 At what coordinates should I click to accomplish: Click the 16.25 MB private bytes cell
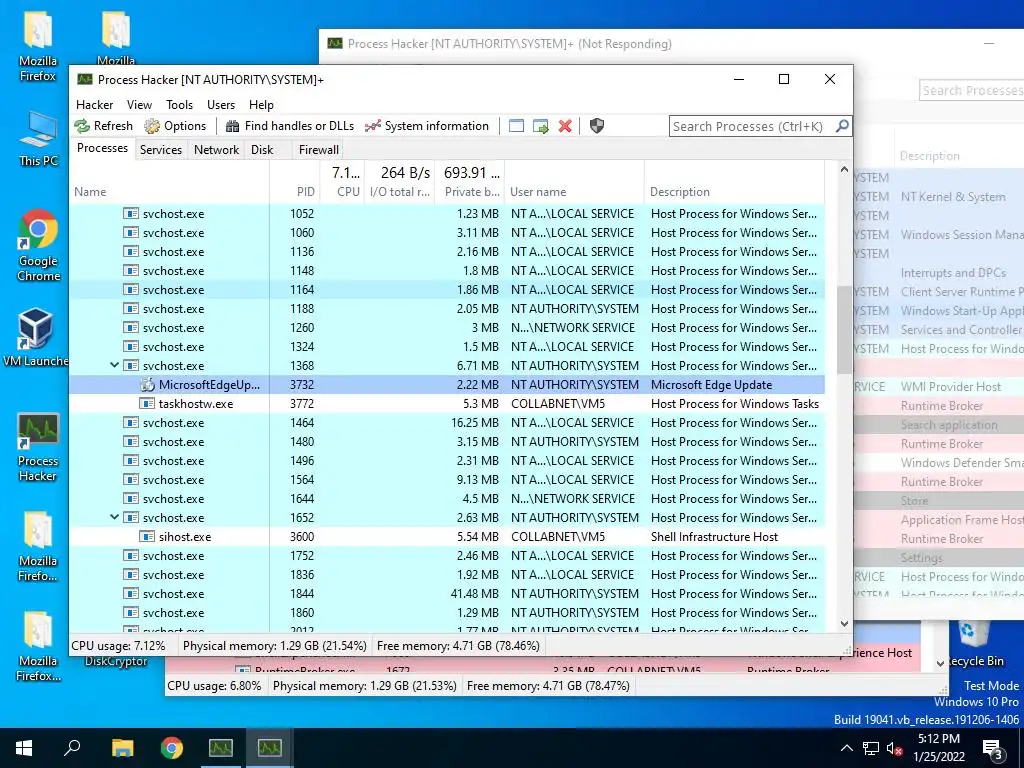point(475,423)
